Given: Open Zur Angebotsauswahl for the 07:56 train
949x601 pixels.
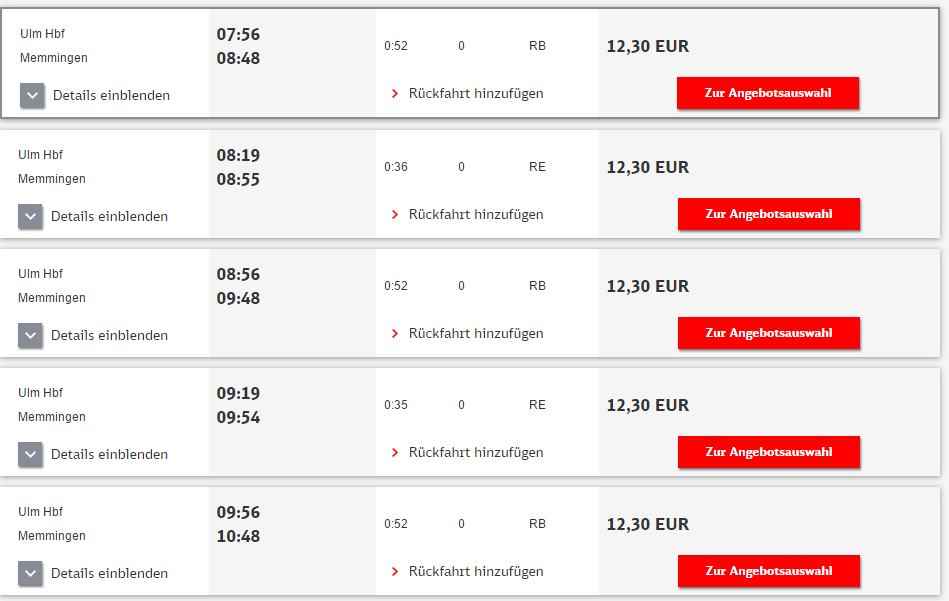Looking at the screenshot, I should click(x=767, y=93).
